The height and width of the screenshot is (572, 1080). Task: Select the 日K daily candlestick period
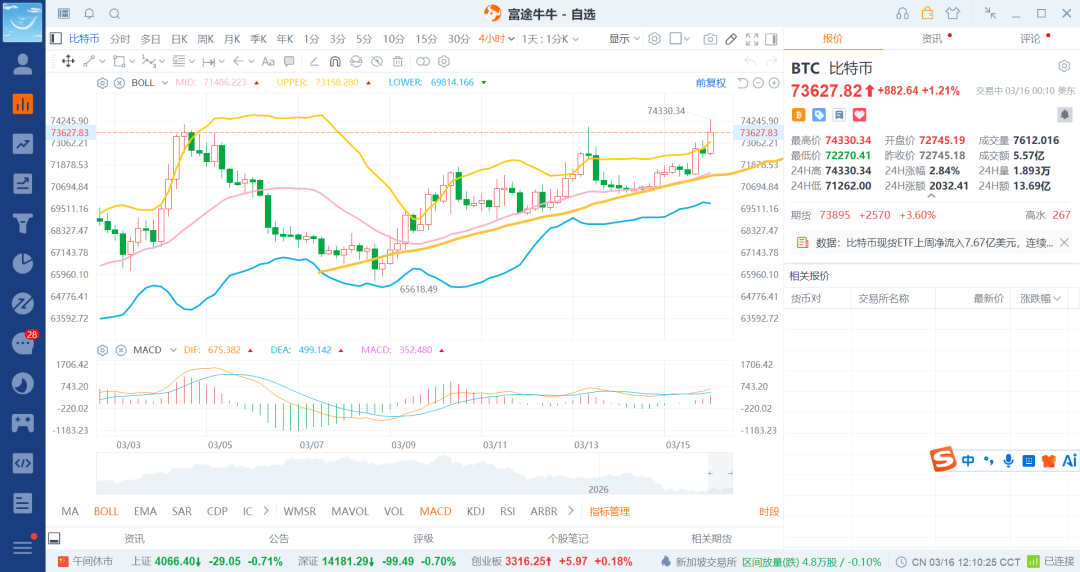tap(179, 39)
